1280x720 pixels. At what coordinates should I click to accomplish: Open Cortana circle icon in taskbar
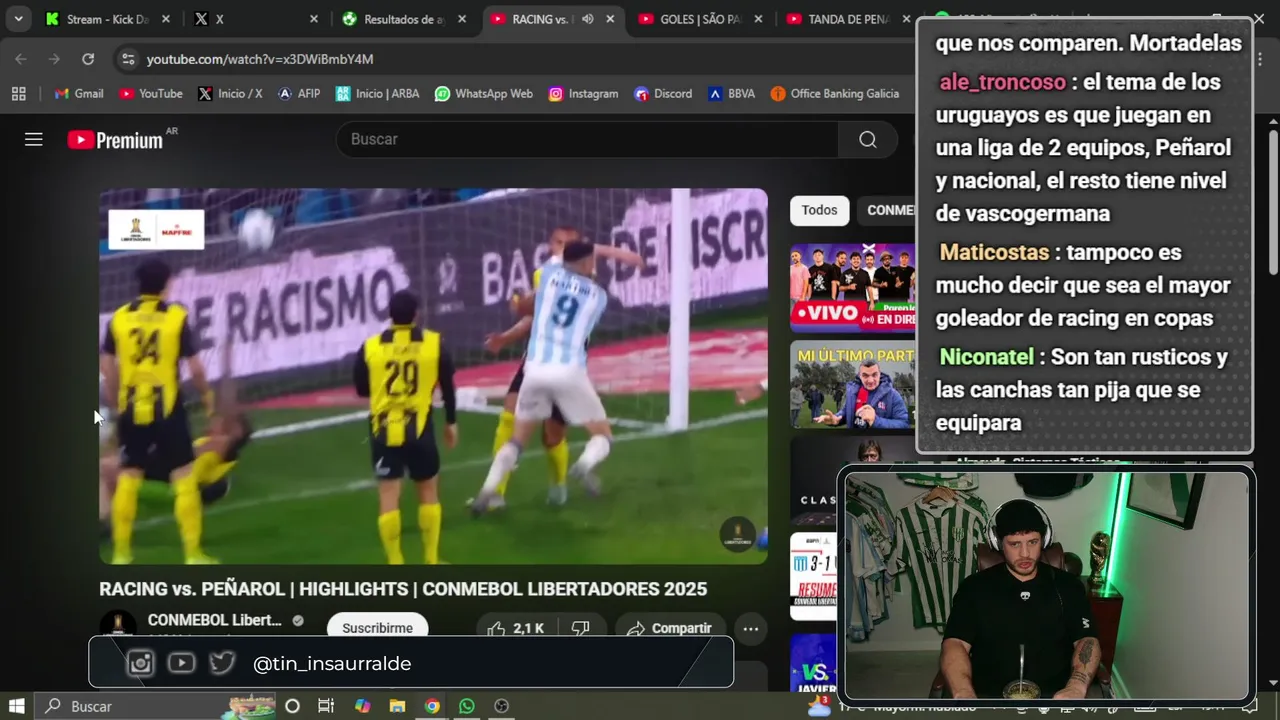tap(292, 706)
